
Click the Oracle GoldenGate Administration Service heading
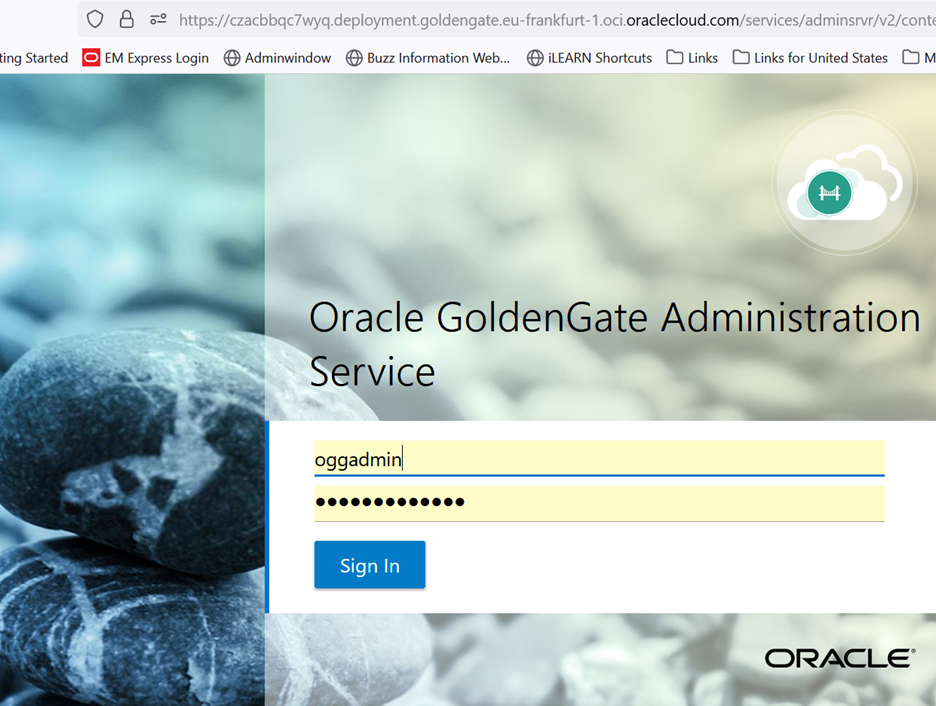click(x=614, y=345)
